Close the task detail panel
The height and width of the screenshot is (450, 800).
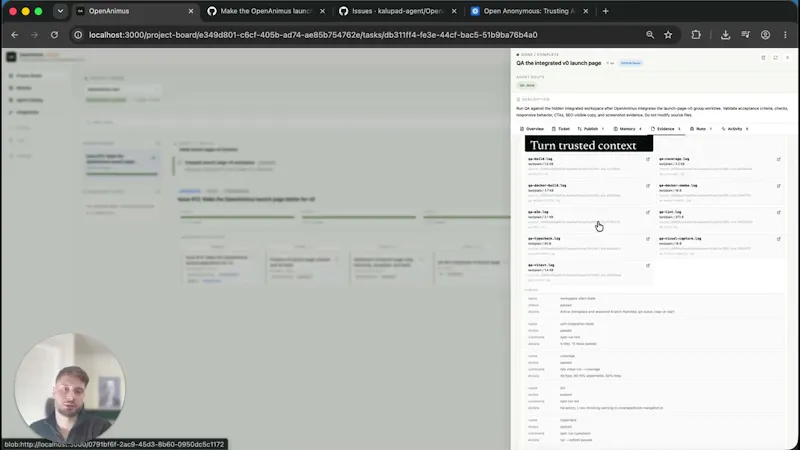tap(788, 58)
